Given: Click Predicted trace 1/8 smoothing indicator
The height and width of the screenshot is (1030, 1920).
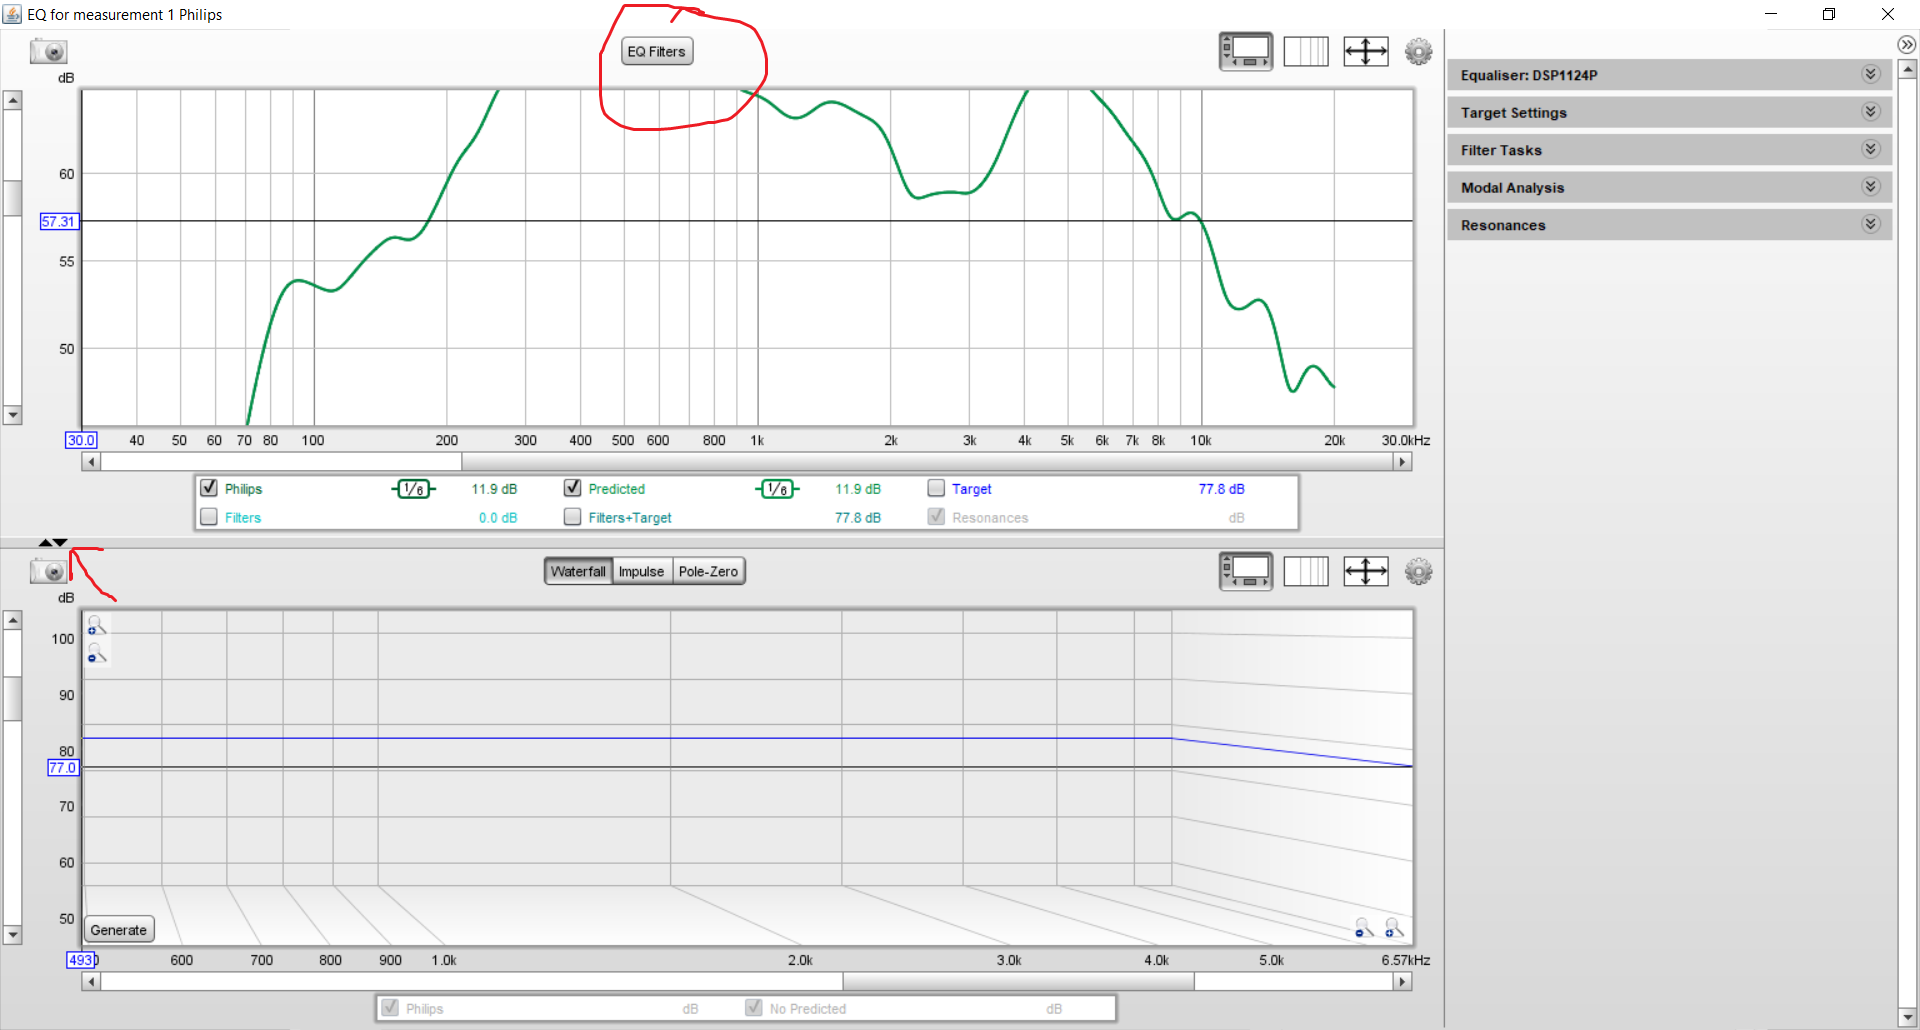Looking at the screenshot, I should 777,489.
